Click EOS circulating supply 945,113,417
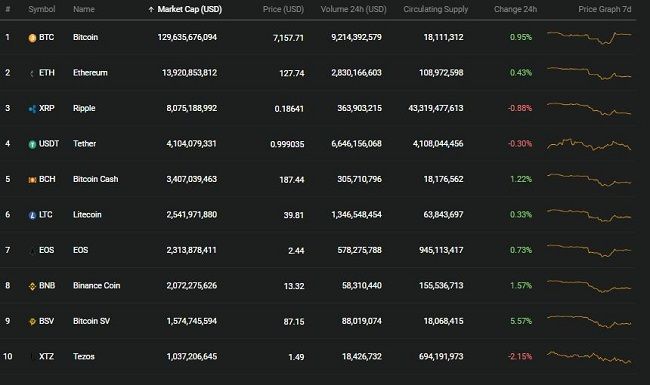Image resolution: width=650 pixels, height=385 pixels. pos(441,250)
